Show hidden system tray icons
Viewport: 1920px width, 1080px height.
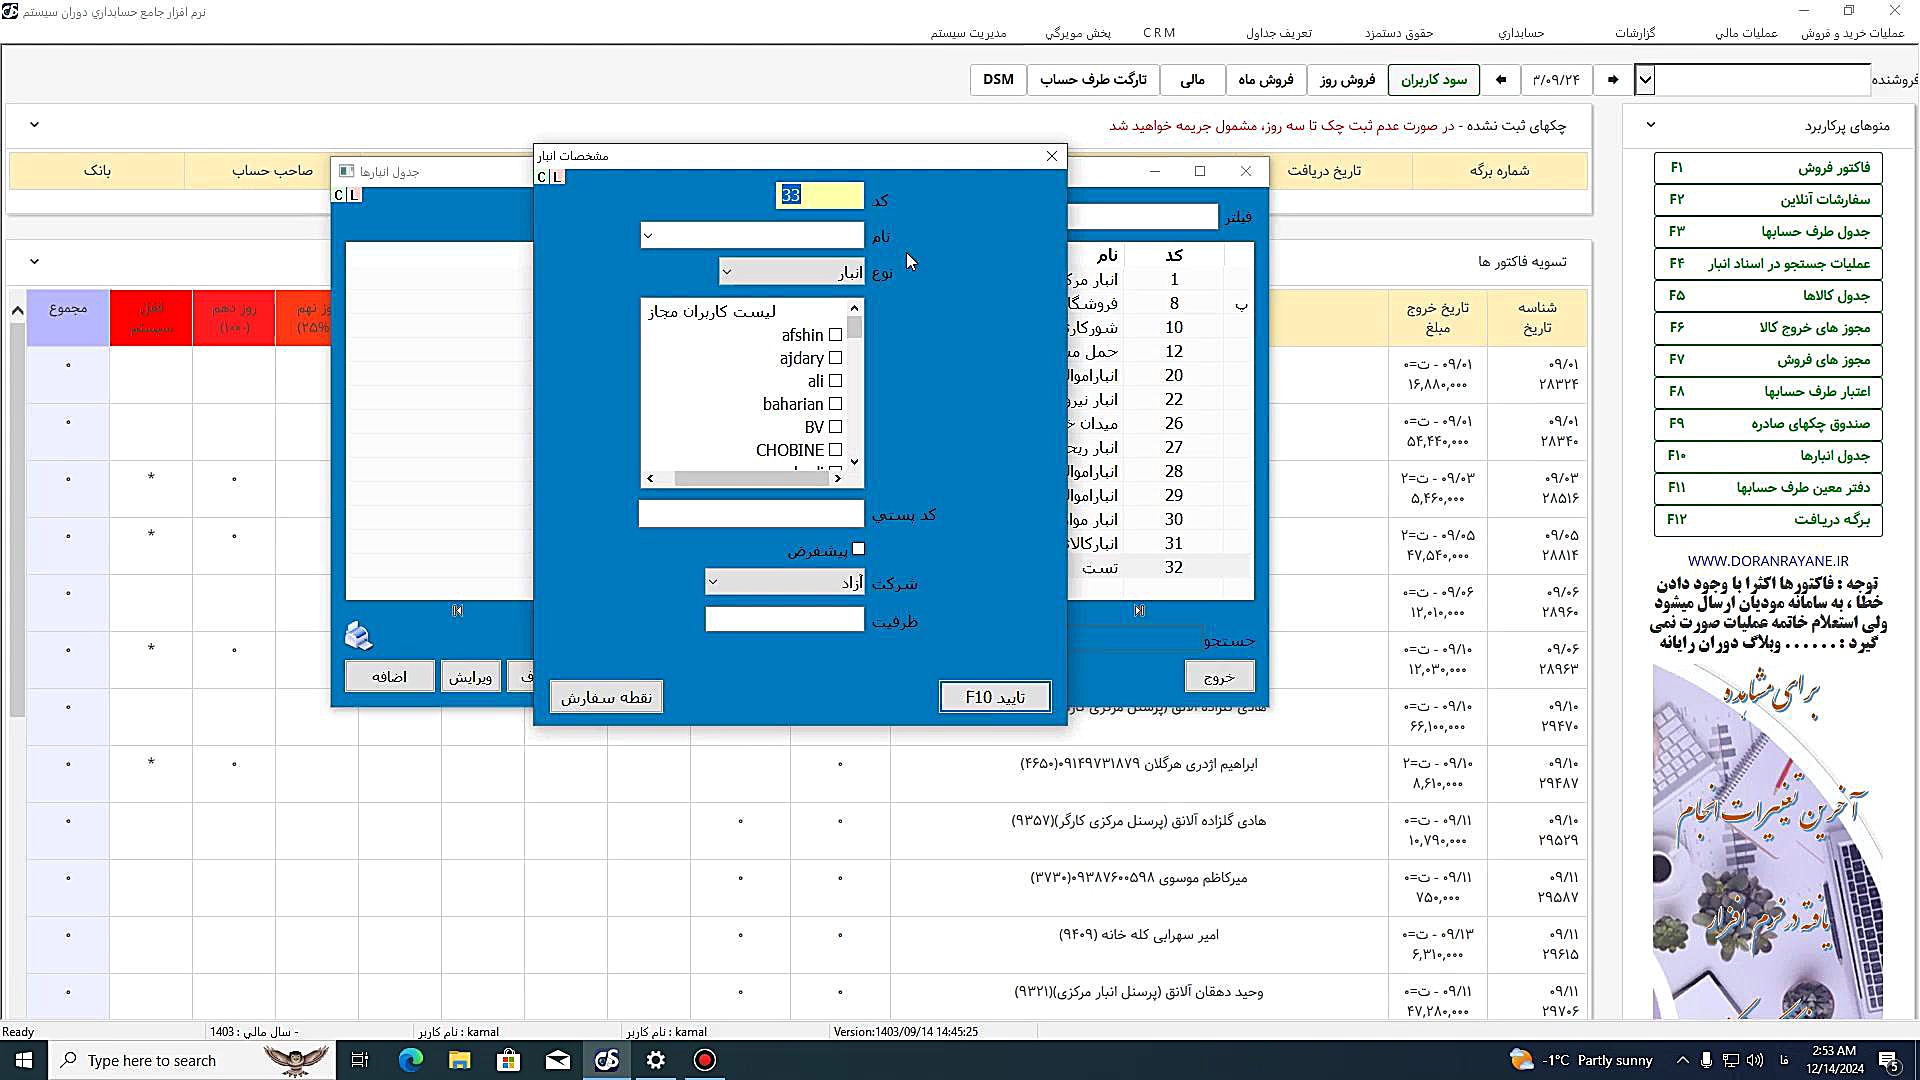pos(1682,1060)
